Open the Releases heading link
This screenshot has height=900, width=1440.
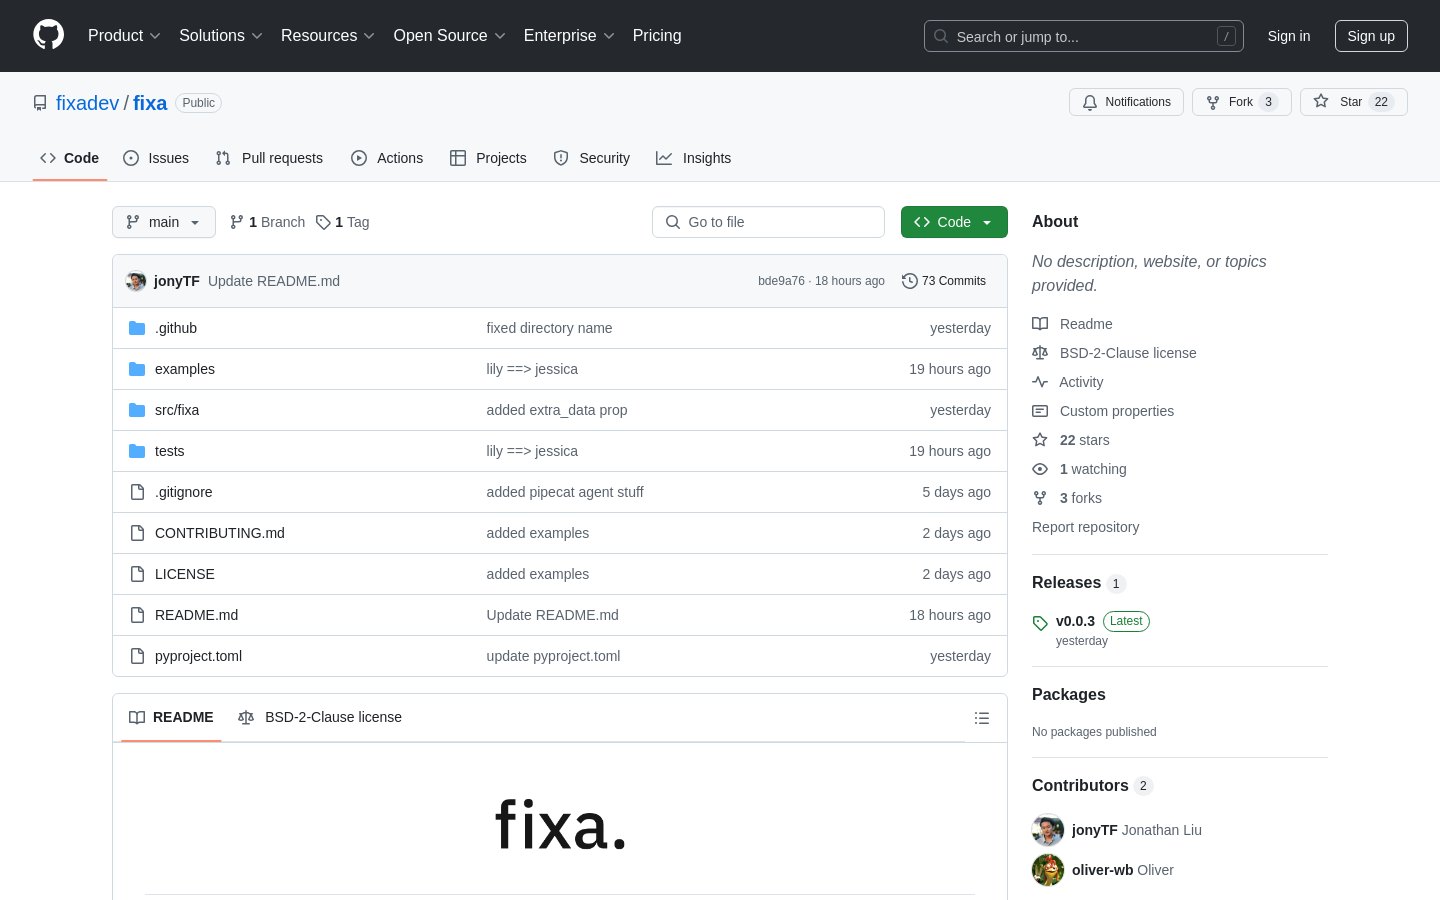(1066, 583)
